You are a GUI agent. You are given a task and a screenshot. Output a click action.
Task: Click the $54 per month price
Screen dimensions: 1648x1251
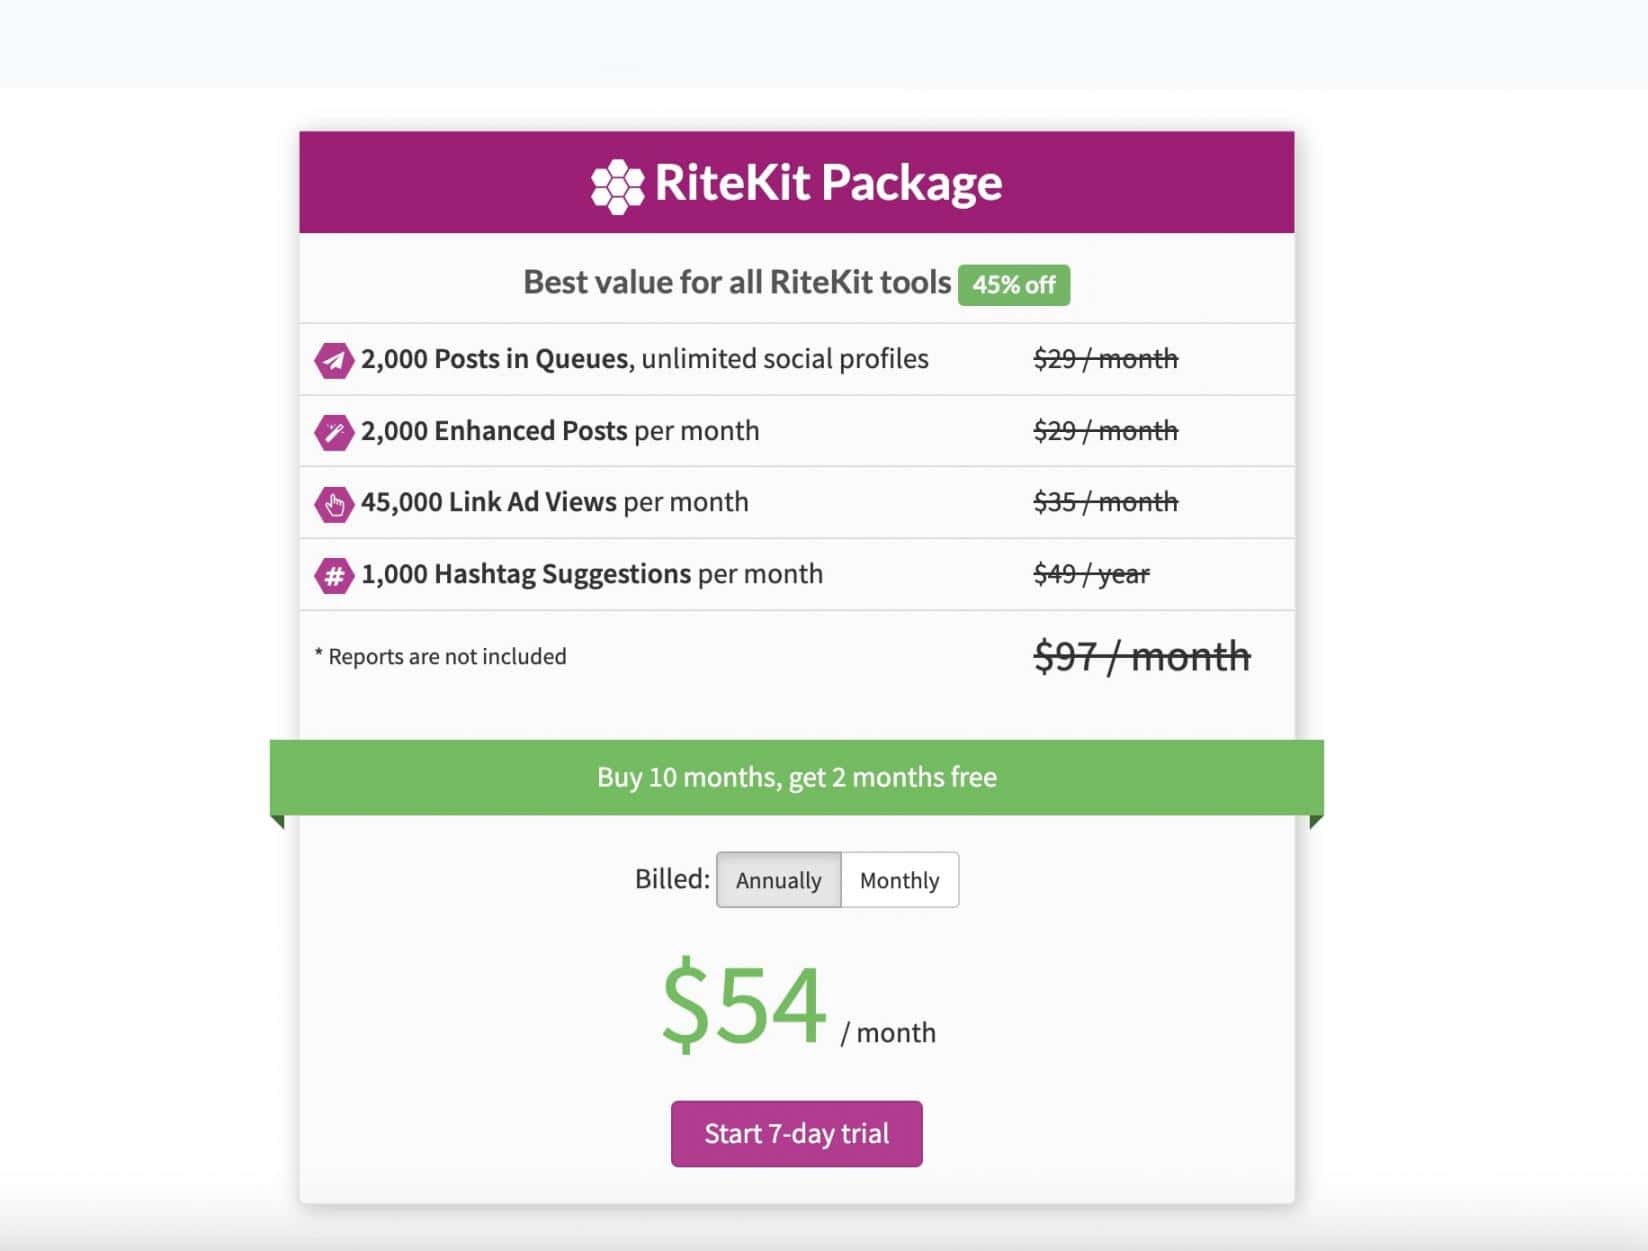point(746,1003)
